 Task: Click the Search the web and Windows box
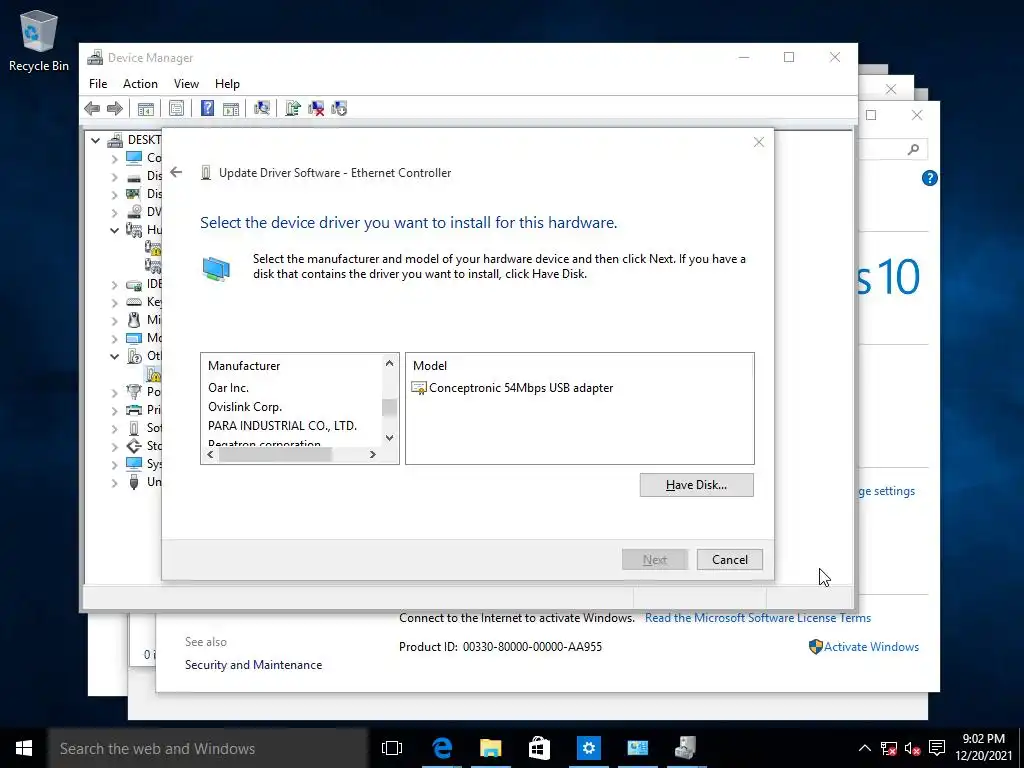pyautogui.click(x=208, y=748)
